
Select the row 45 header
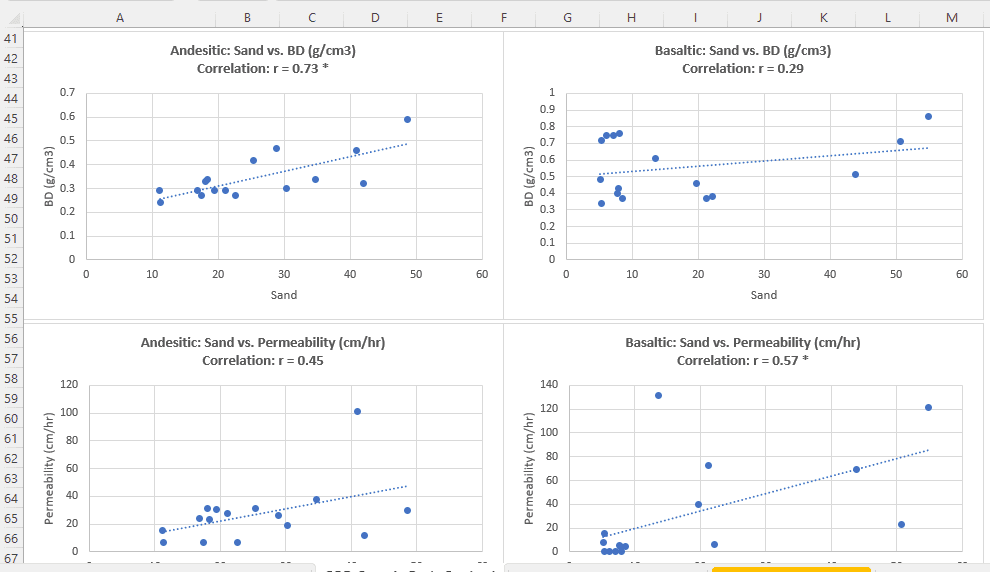(11, 119)
